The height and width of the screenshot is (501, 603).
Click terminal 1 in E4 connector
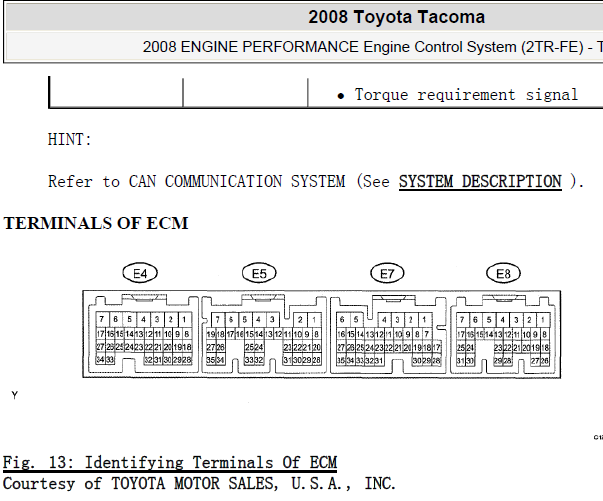[185, 319]
